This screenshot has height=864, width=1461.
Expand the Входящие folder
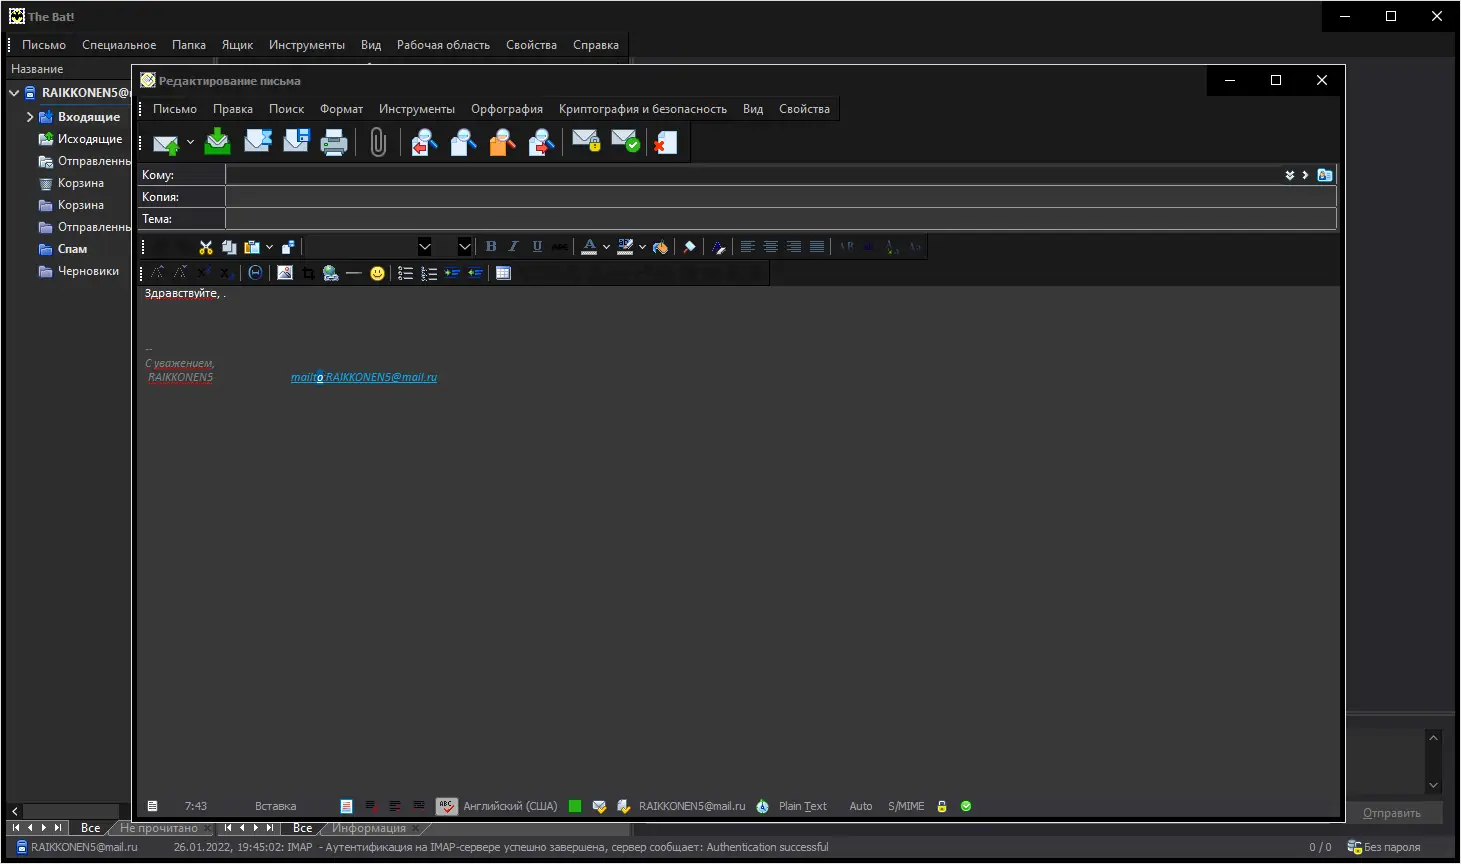30,117
